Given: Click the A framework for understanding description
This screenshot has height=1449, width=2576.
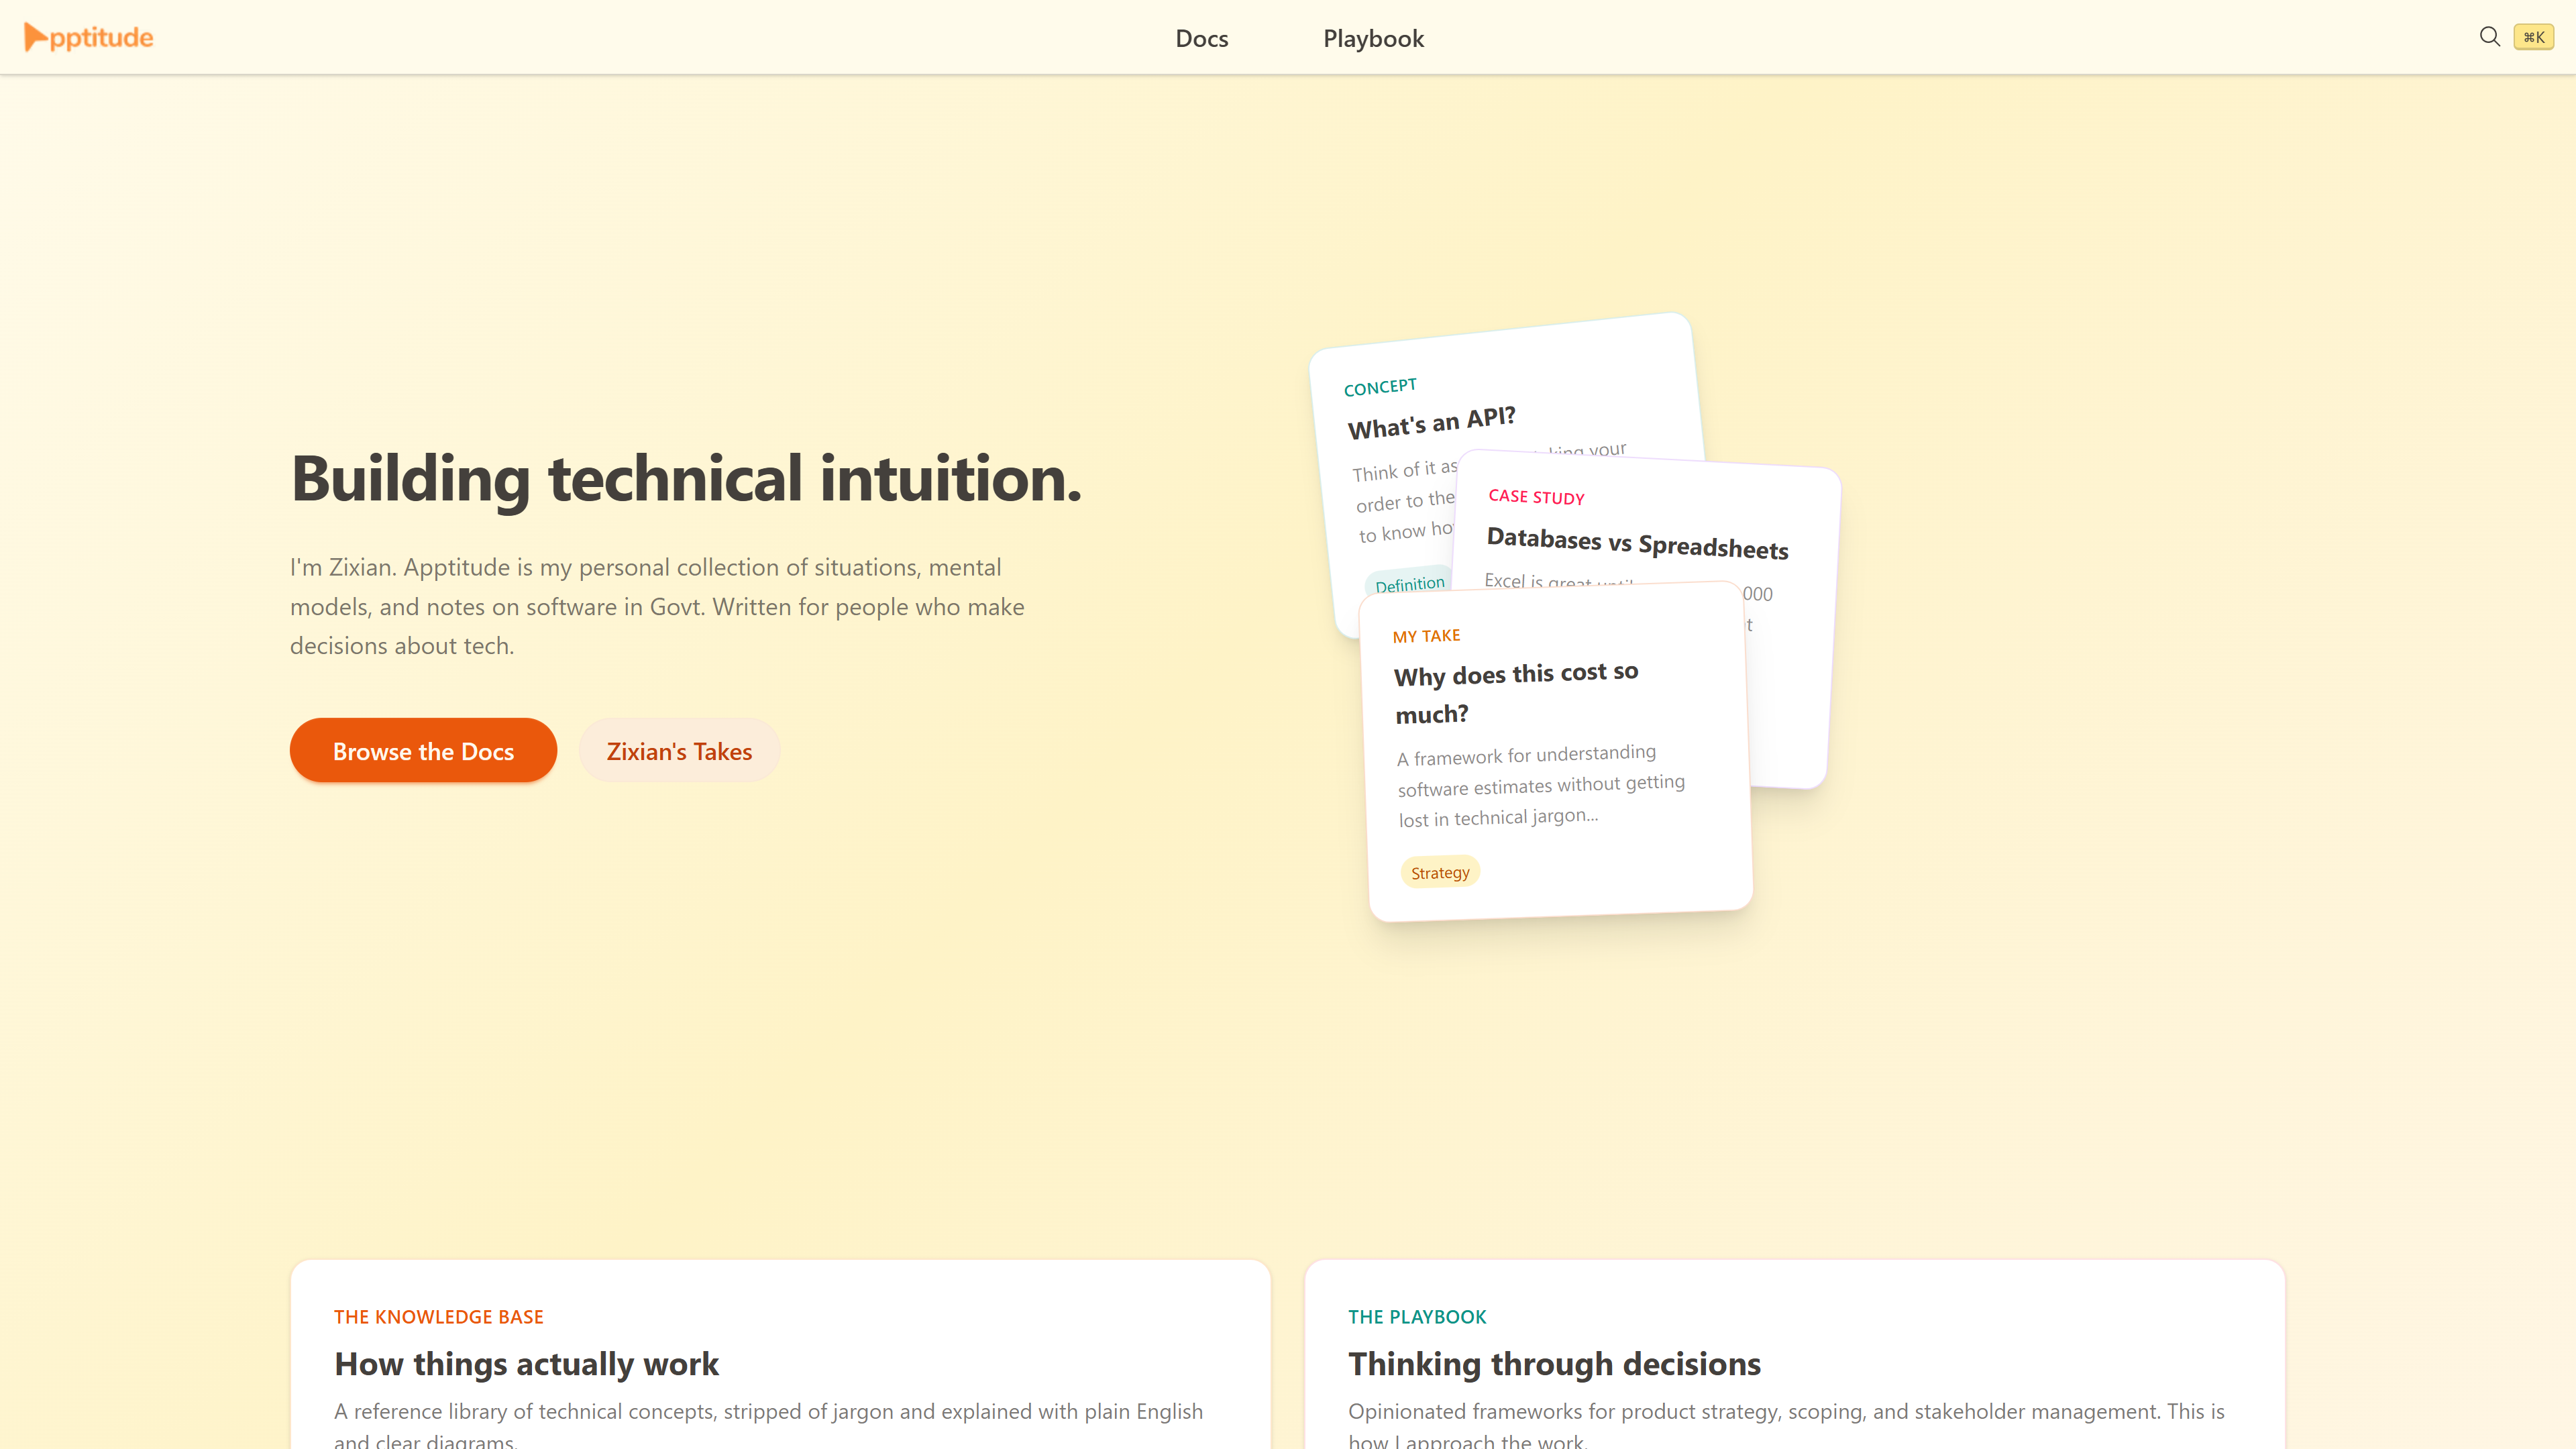Looking at the screenshot, I should [x=1541, y=786].
